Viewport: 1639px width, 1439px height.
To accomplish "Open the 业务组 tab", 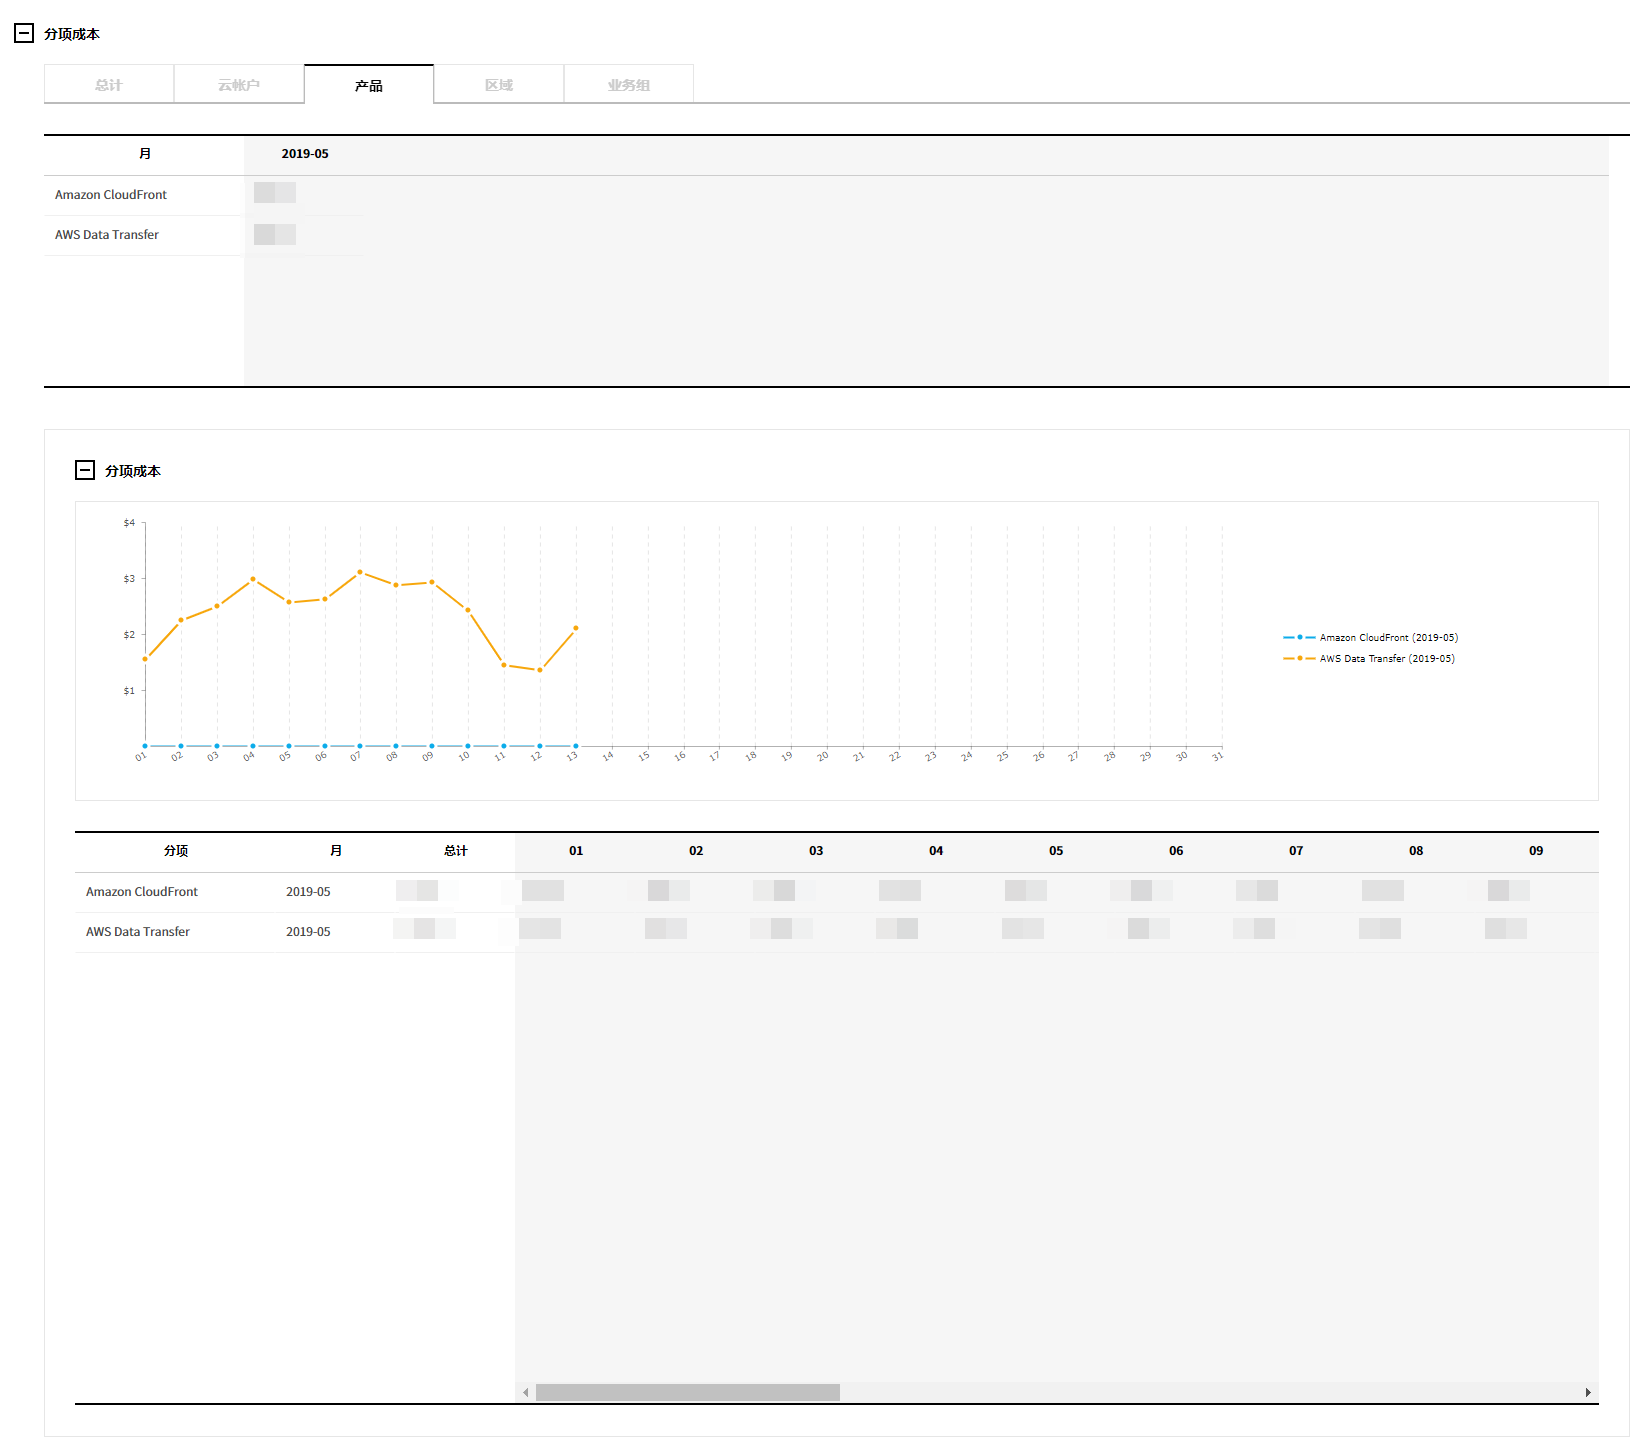I will pyautogui.click(x=629, y=85).
